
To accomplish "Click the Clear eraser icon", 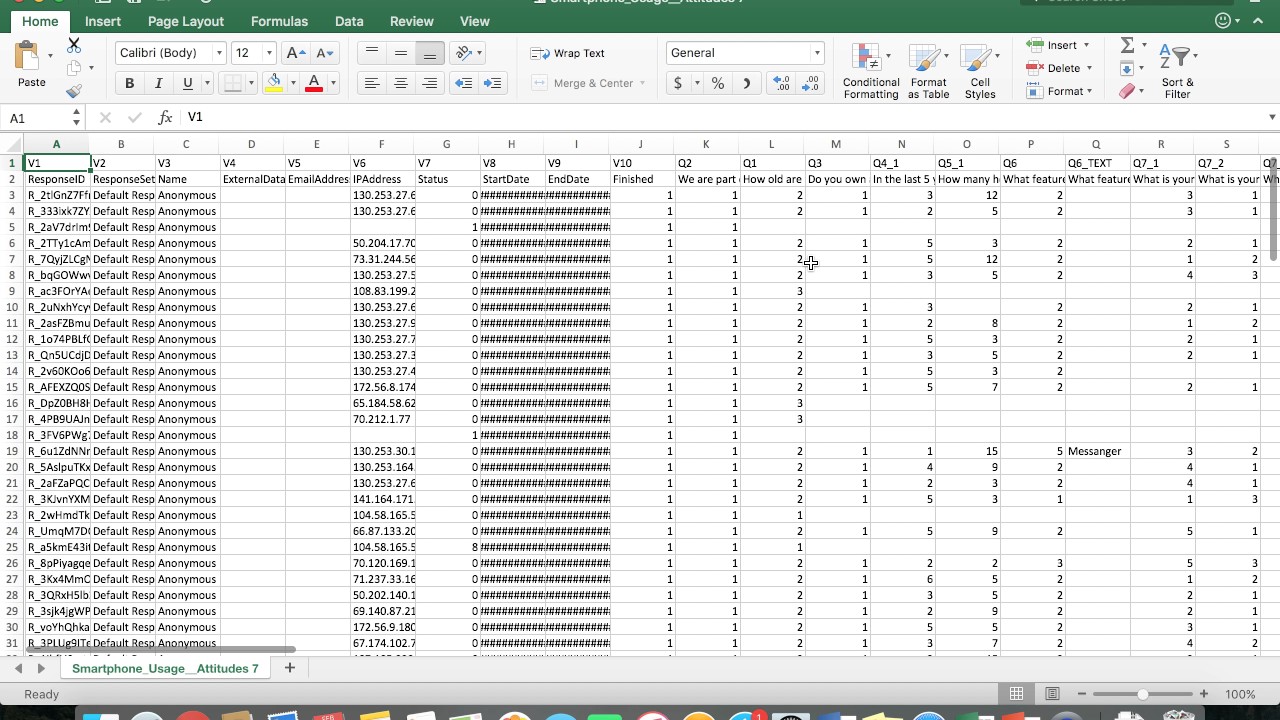I will pos(1127,91).
